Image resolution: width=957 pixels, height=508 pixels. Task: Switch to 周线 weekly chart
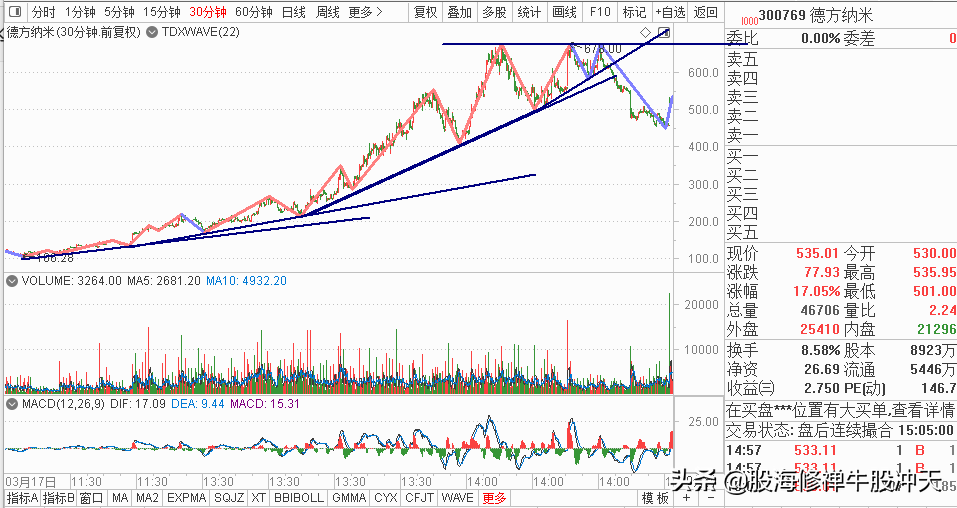pos(328,12)
